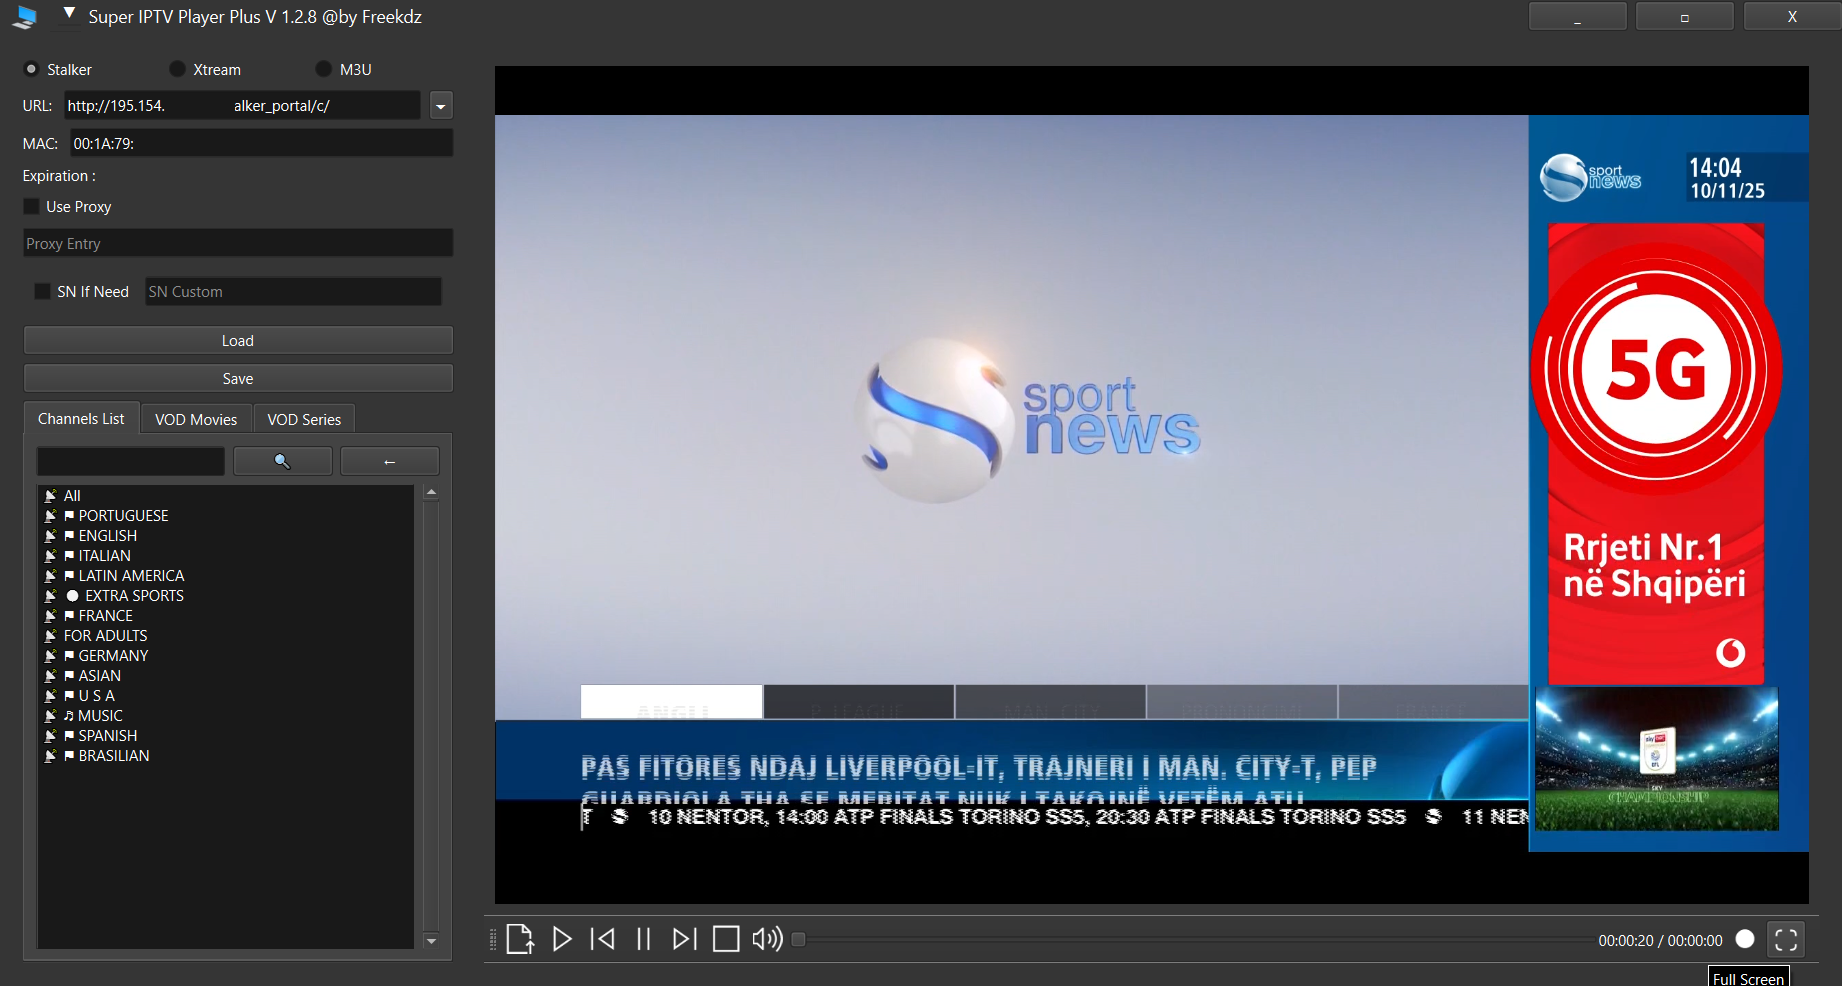Viewport: 1842px width, 986px height.
Task: Mute the volume speaker icon
Action: click(x=767, y=939)
